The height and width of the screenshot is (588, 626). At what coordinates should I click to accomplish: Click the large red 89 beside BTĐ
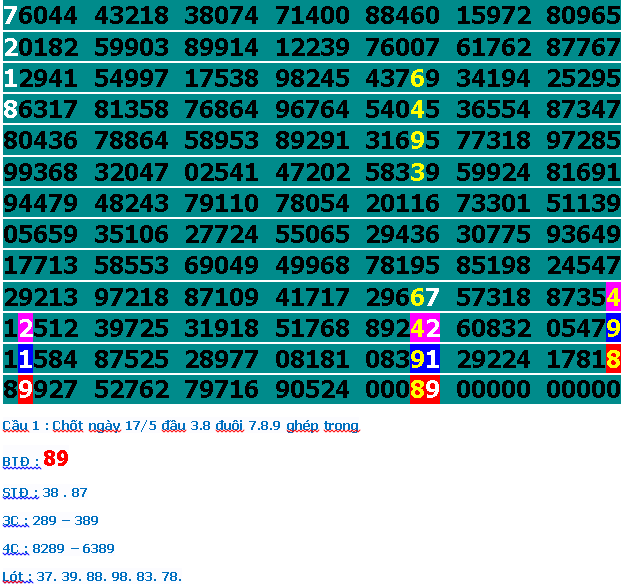click(56, 459)
